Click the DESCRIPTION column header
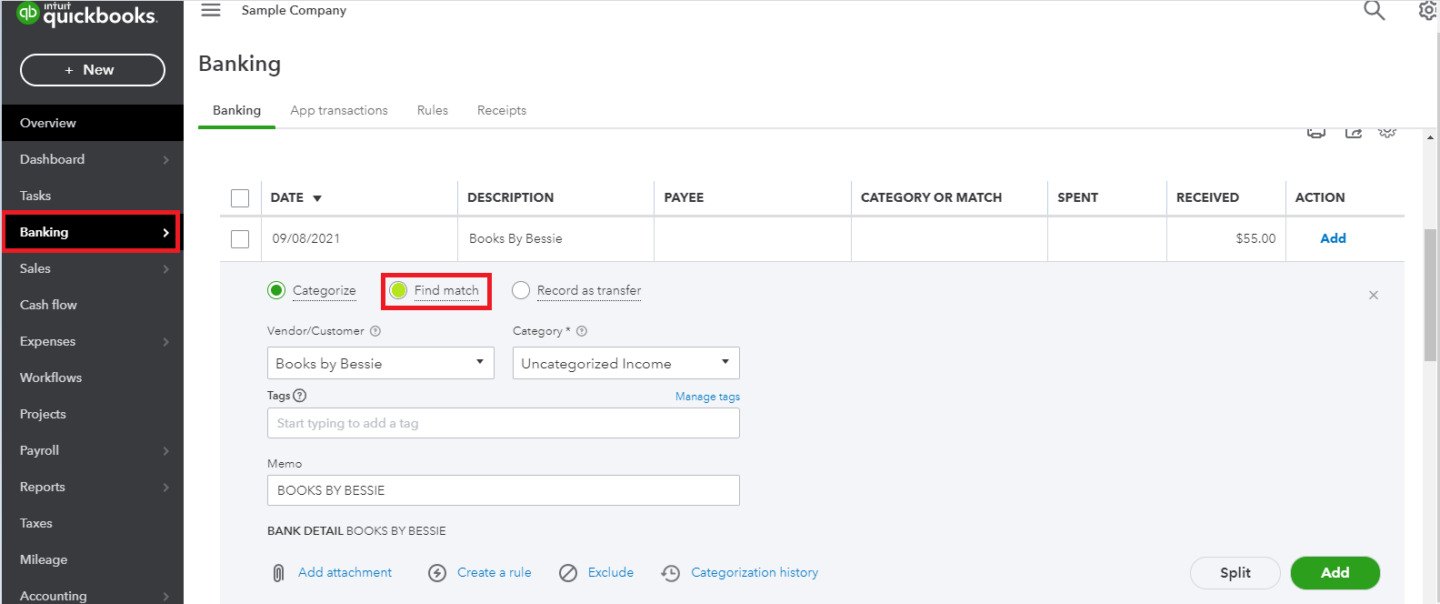The image size is (1440, 604). 510,198
